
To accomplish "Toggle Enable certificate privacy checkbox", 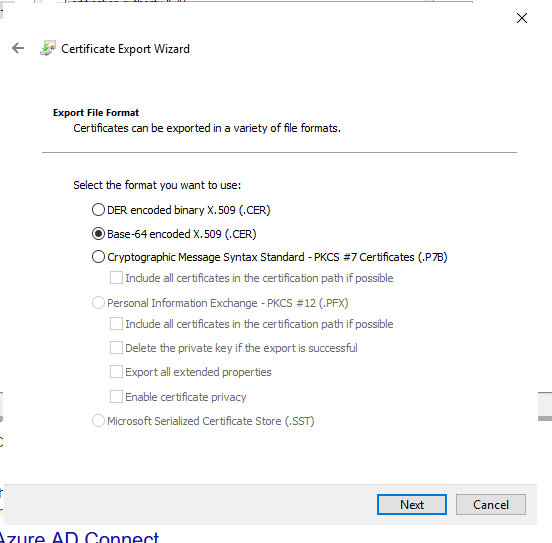I will point(116,397).
